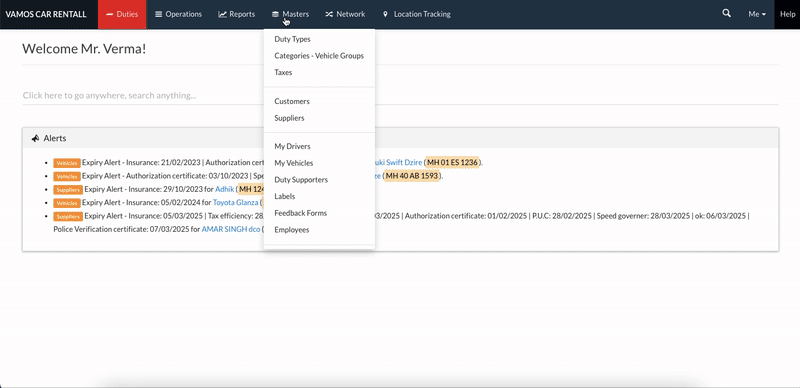Click the Reports chart icon
This screenshot has width=800, height=388.
tap(222, 14)
